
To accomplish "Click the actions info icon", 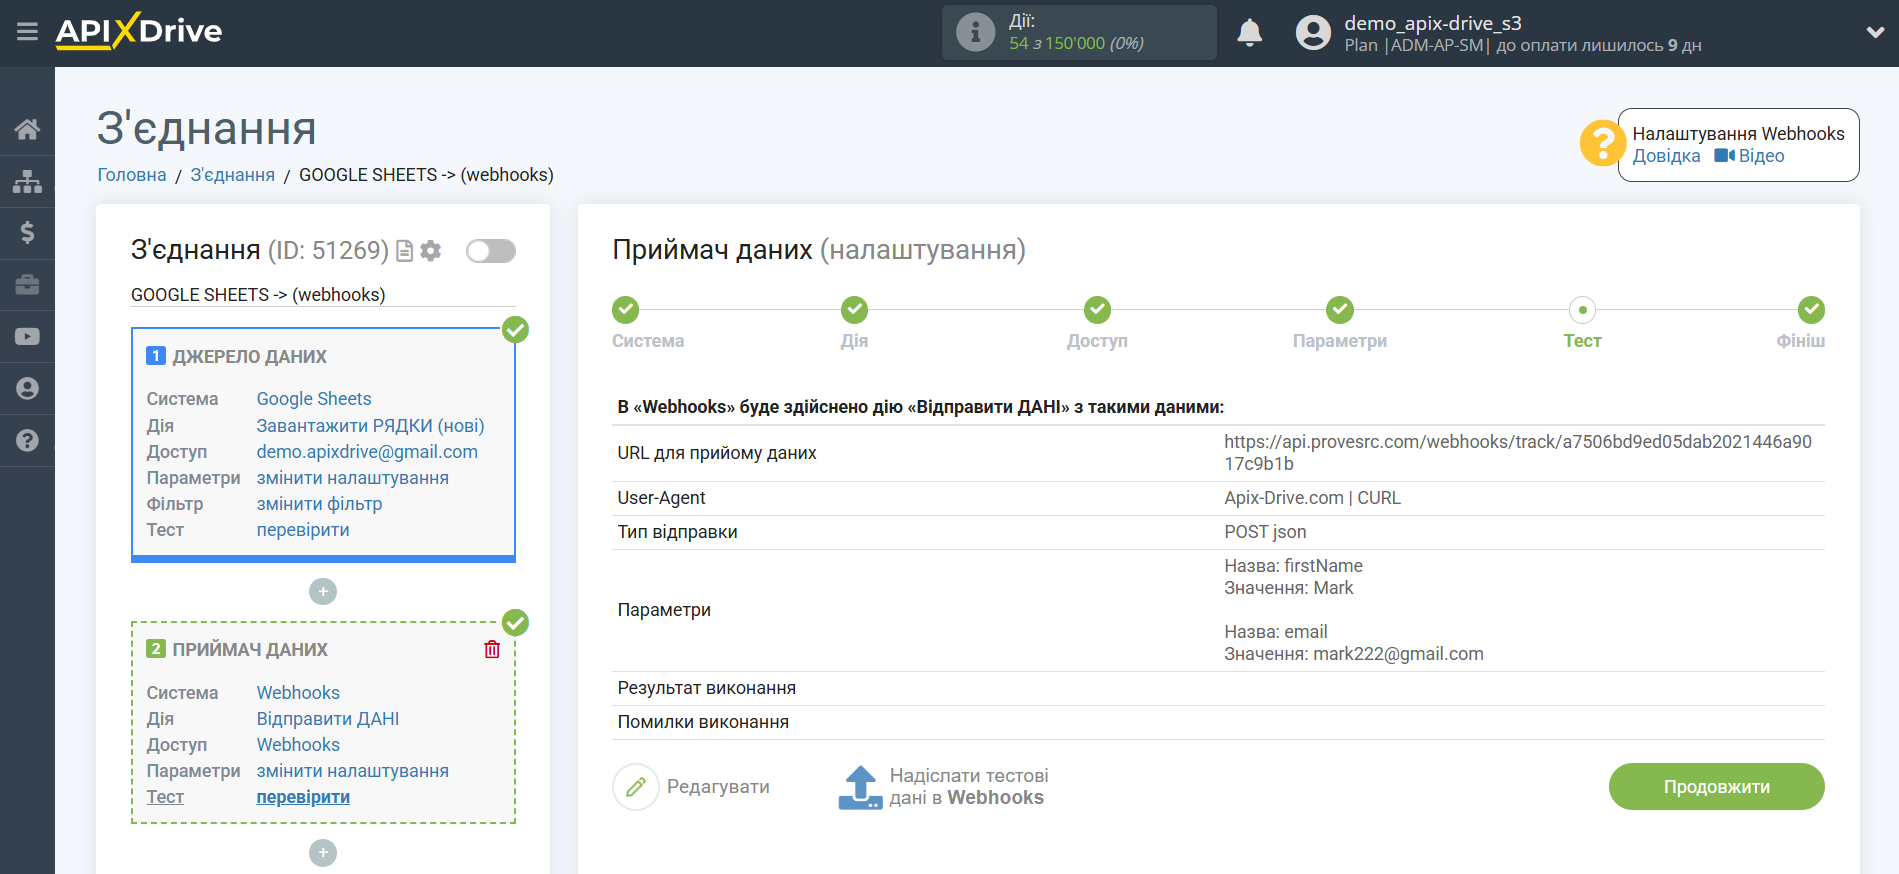I will (975, 32).
